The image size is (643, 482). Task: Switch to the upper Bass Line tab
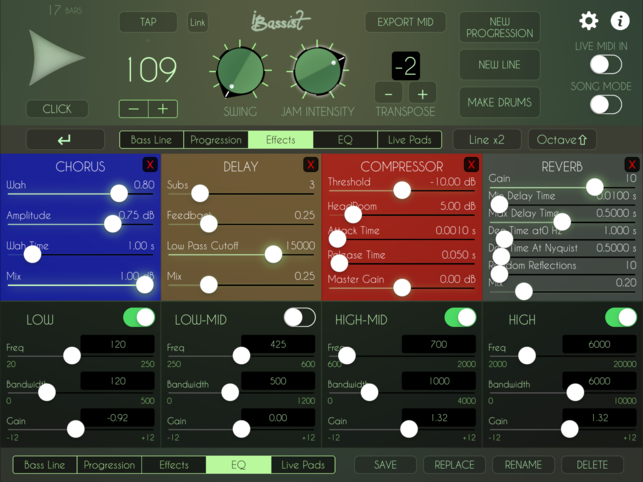pyautogui.click(x=151, y=140)
